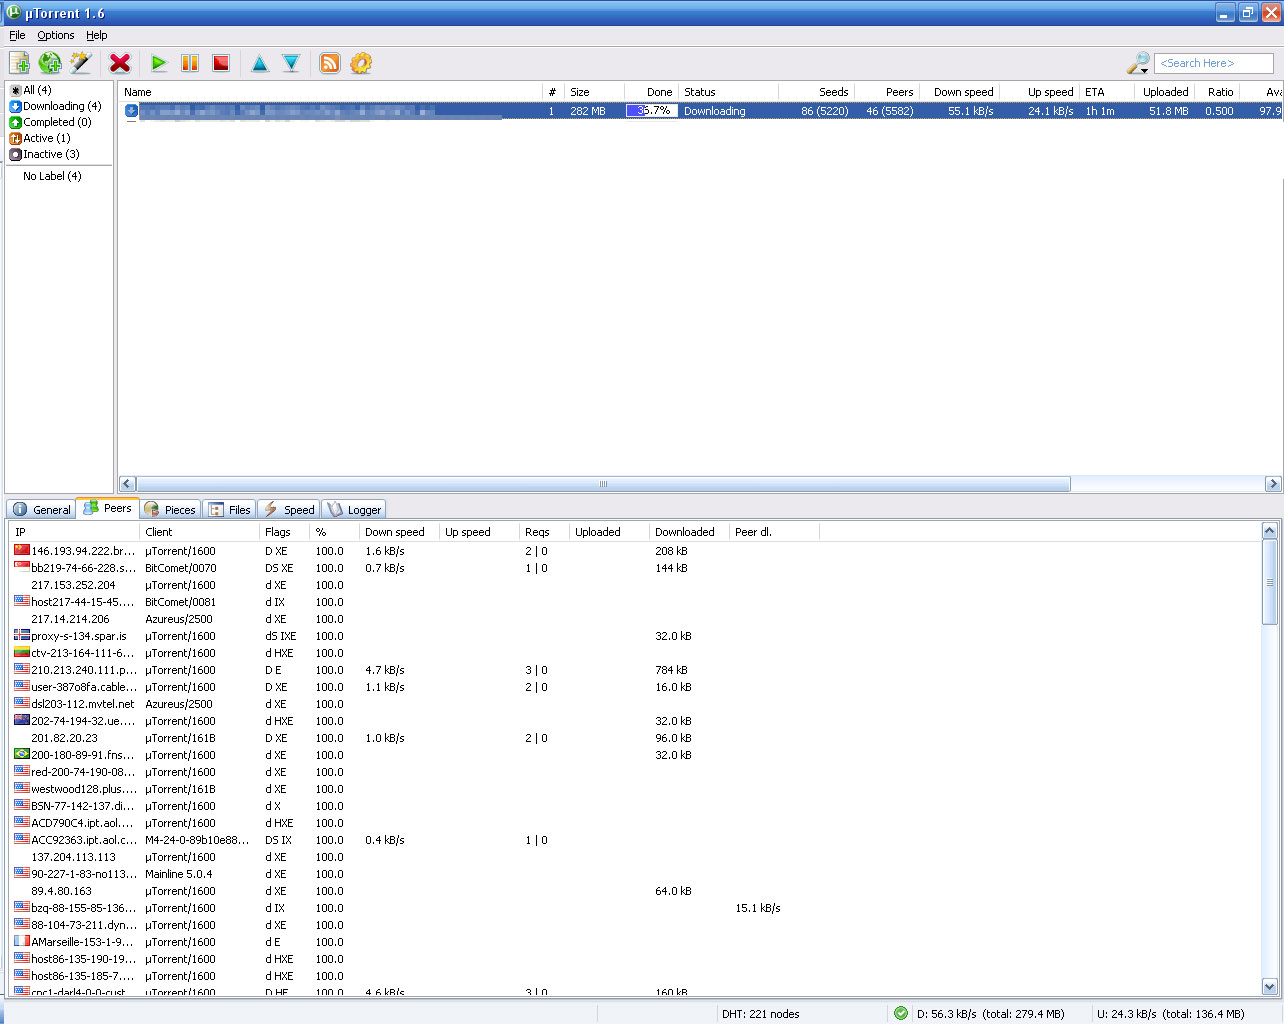Click torrent list scroll right arrow
This screenshot has width=1284, height=1024.
(x=1273, y=484)
